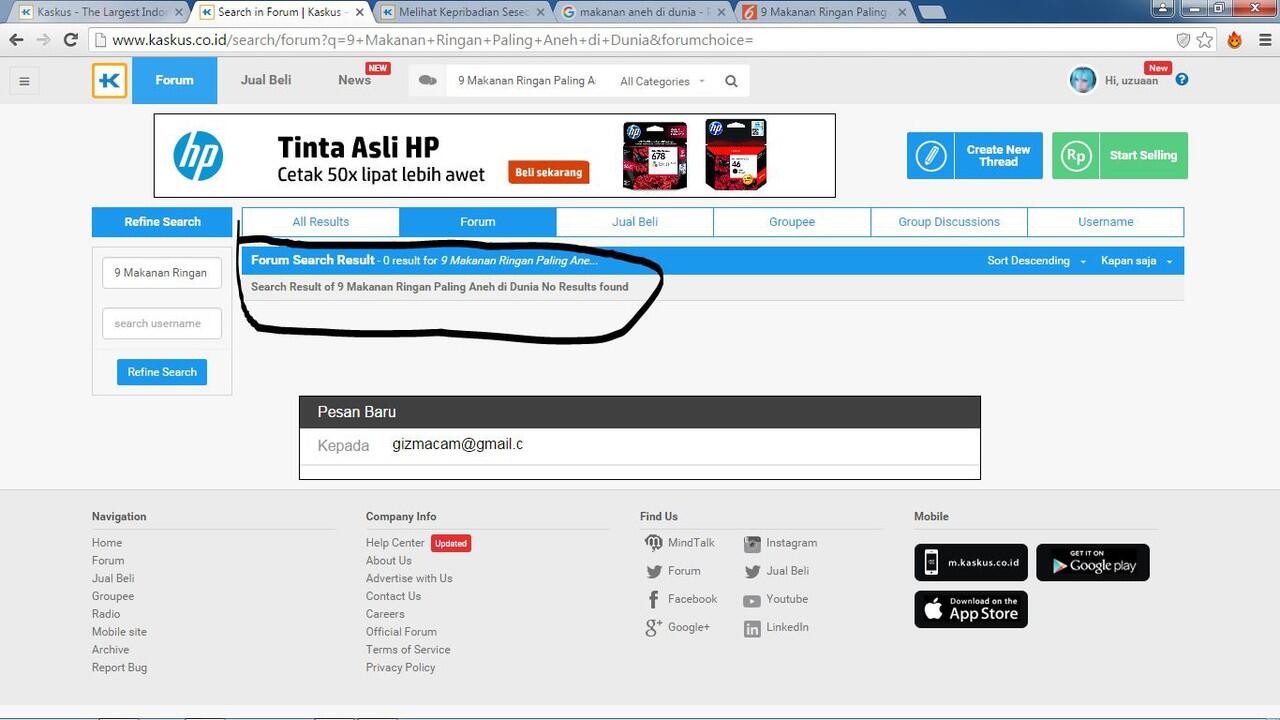Image resolution: width=1280 pixels, height=720 pixels.
Task: Switch to 'Kaskus - The Largest' browser tab
Action: click(x=101, y=12)
